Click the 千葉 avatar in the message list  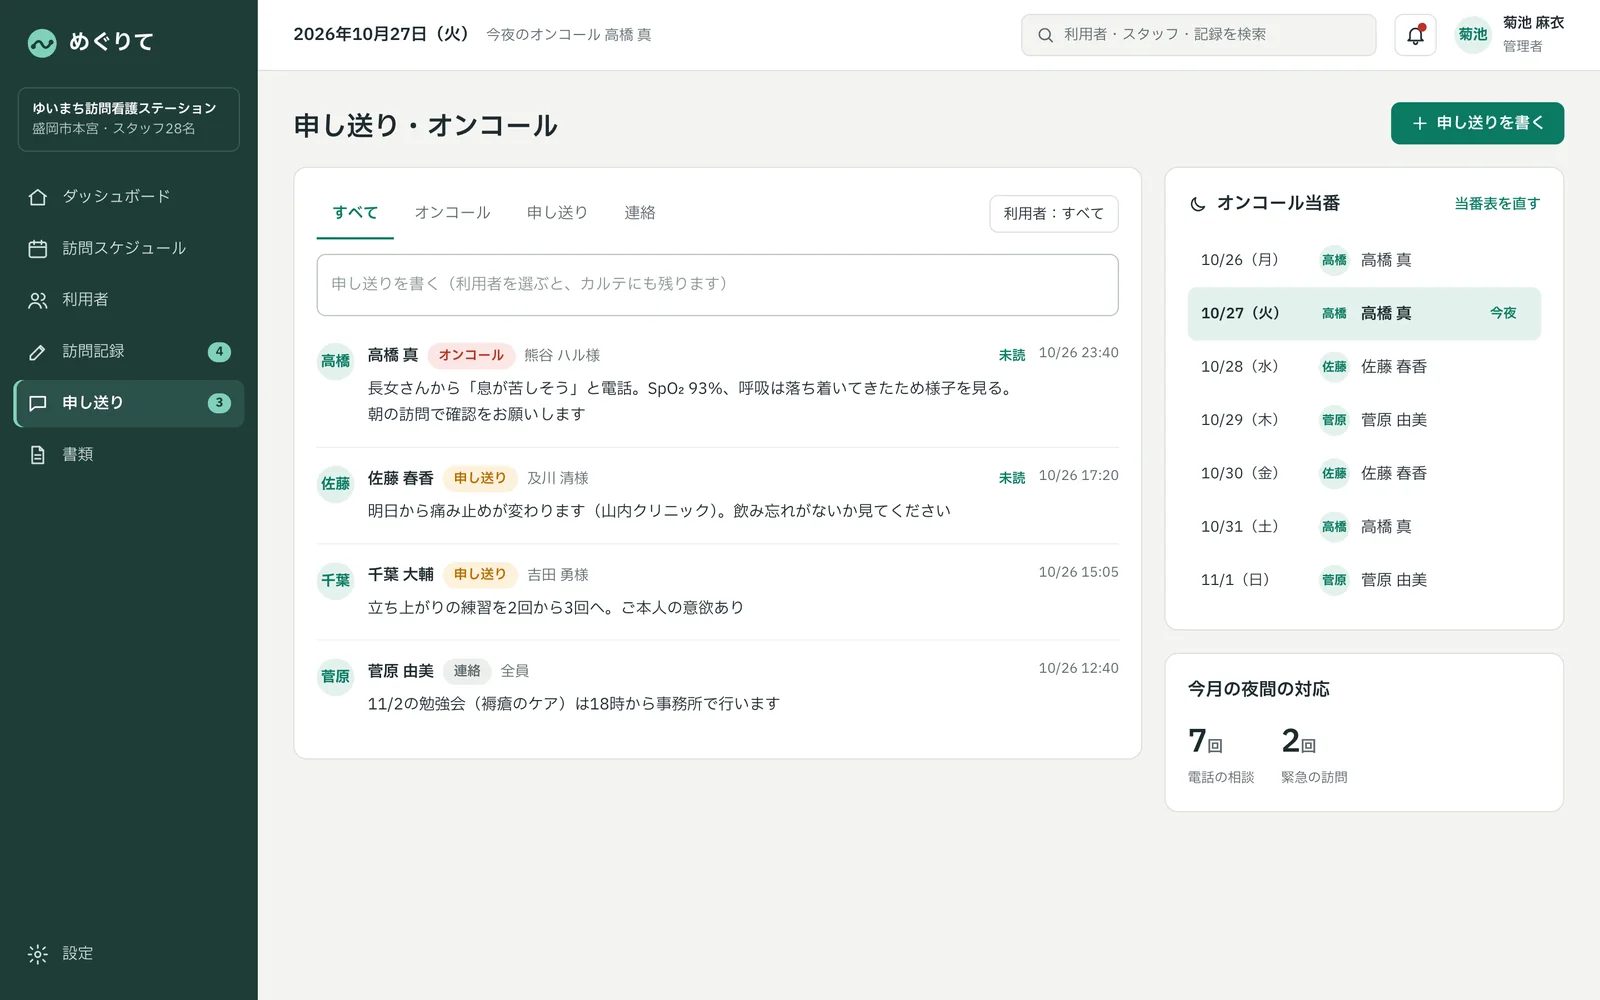point(335,580)
